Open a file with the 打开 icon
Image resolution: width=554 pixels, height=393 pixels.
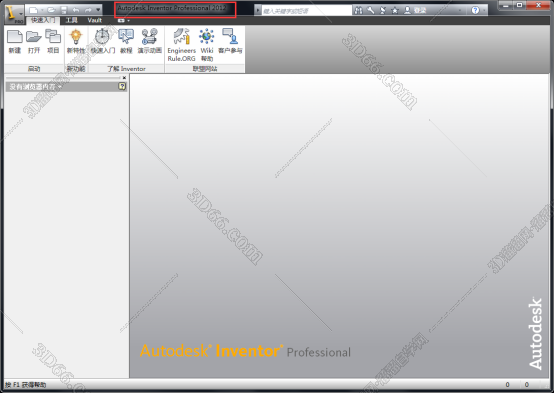pyautogui.click(x=34, y=41)
